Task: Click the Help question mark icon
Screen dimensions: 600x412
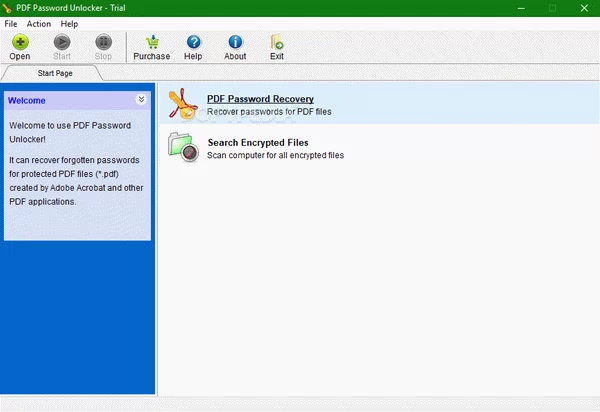Action: coord(194,42)
